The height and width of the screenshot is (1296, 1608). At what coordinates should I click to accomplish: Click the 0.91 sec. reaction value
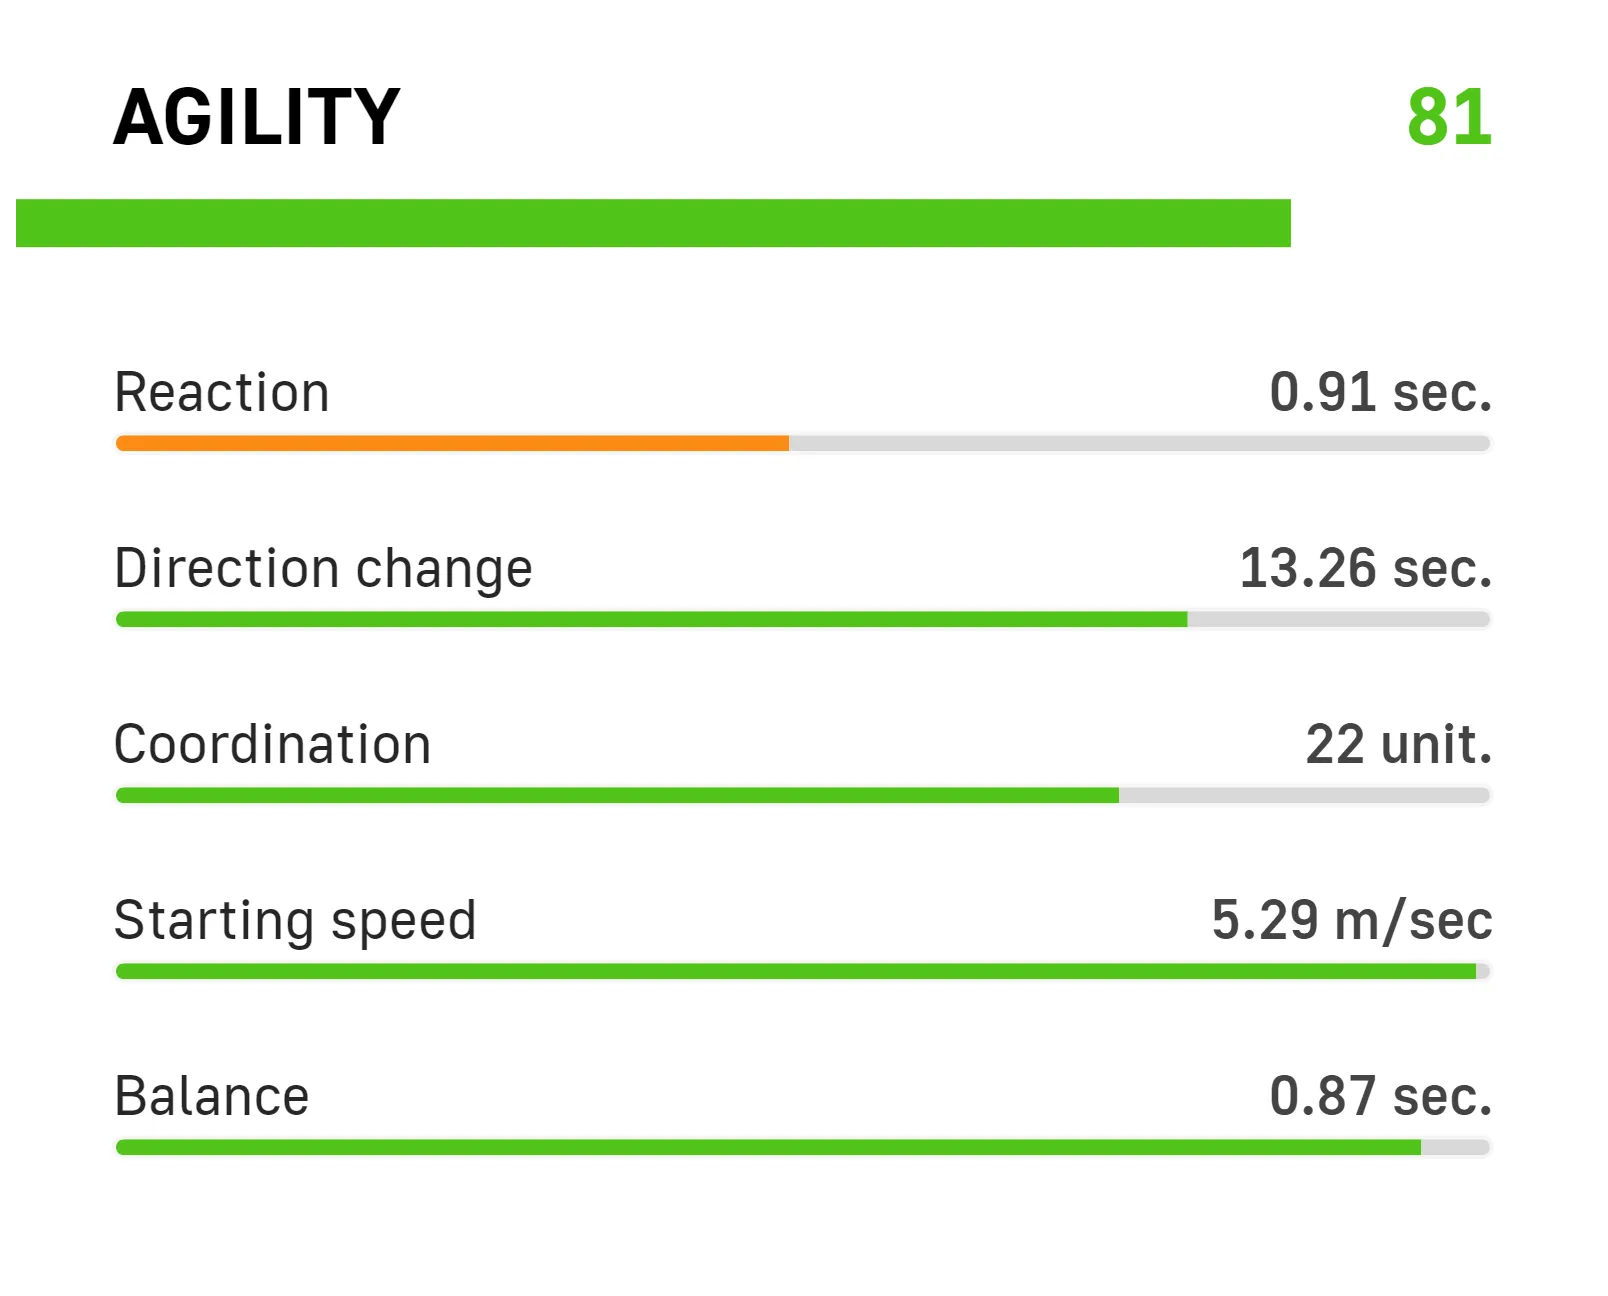point(1380,392)
